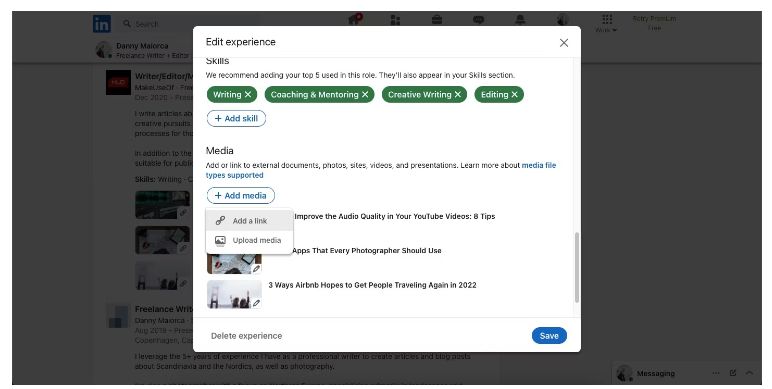Click 'Apps That Every Photographer Should Use'

click(367, 251)
